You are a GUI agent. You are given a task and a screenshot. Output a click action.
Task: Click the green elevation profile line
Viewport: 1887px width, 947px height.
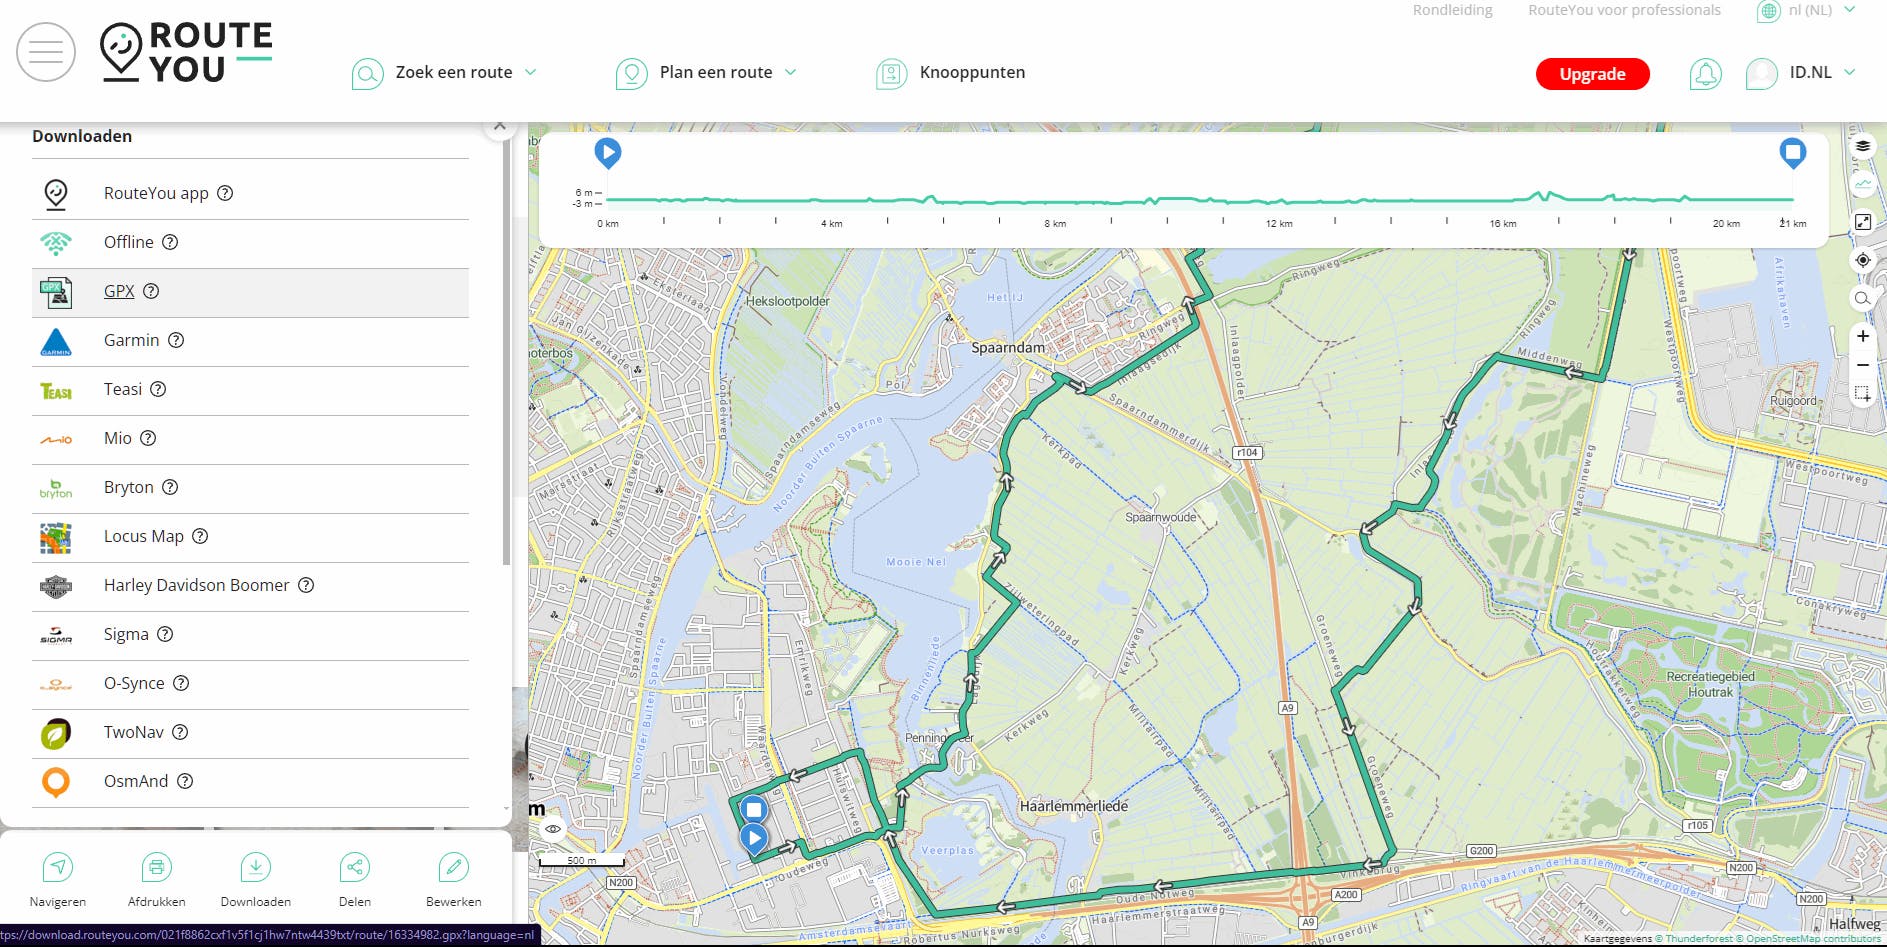1200,199
